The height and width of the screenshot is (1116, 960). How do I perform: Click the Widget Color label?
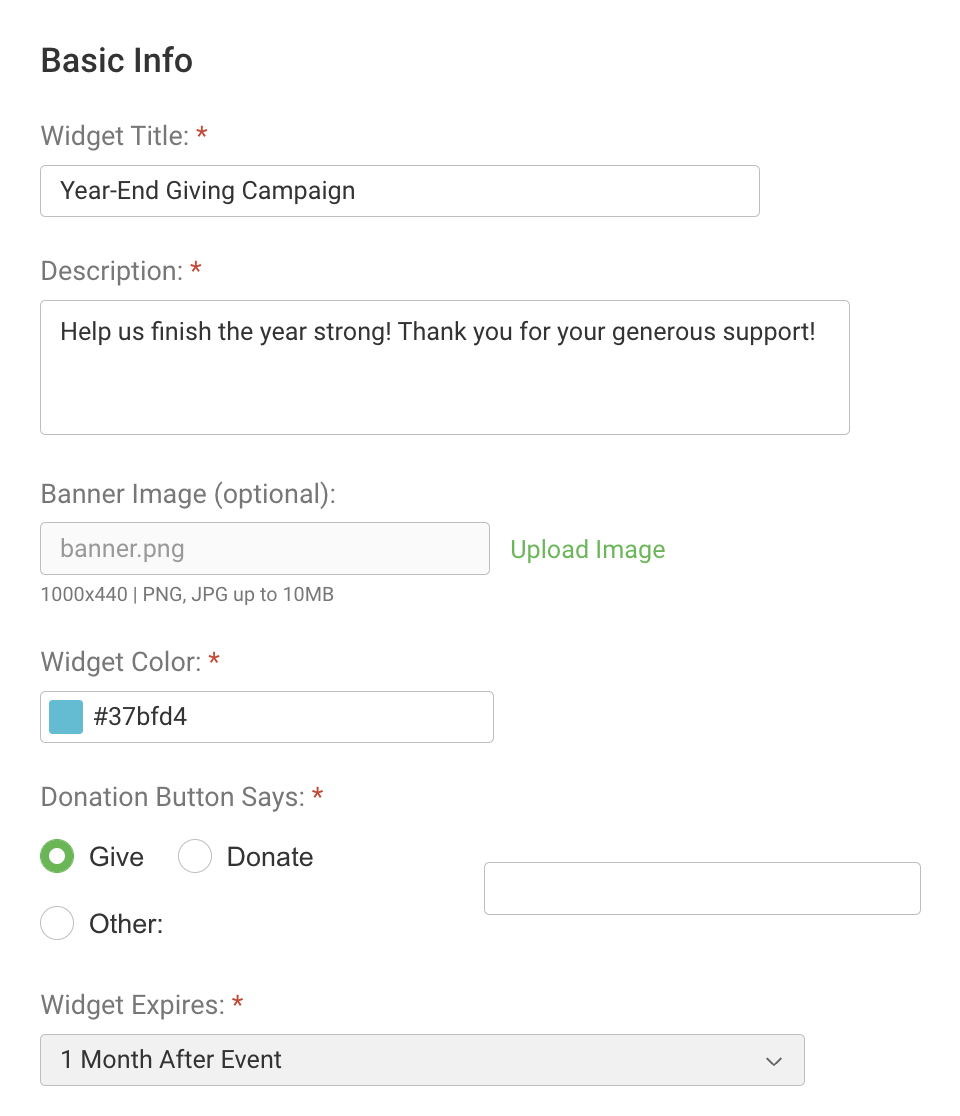121,661
